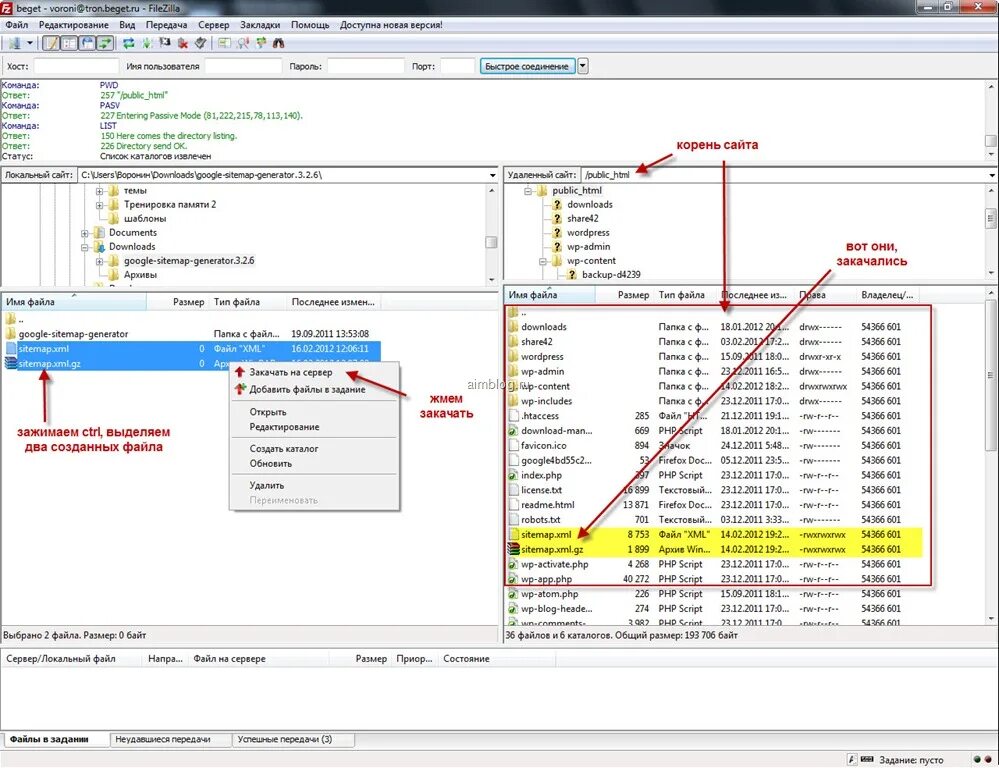Click the favicon.ico file icon in remote list

tap(513, 446)
